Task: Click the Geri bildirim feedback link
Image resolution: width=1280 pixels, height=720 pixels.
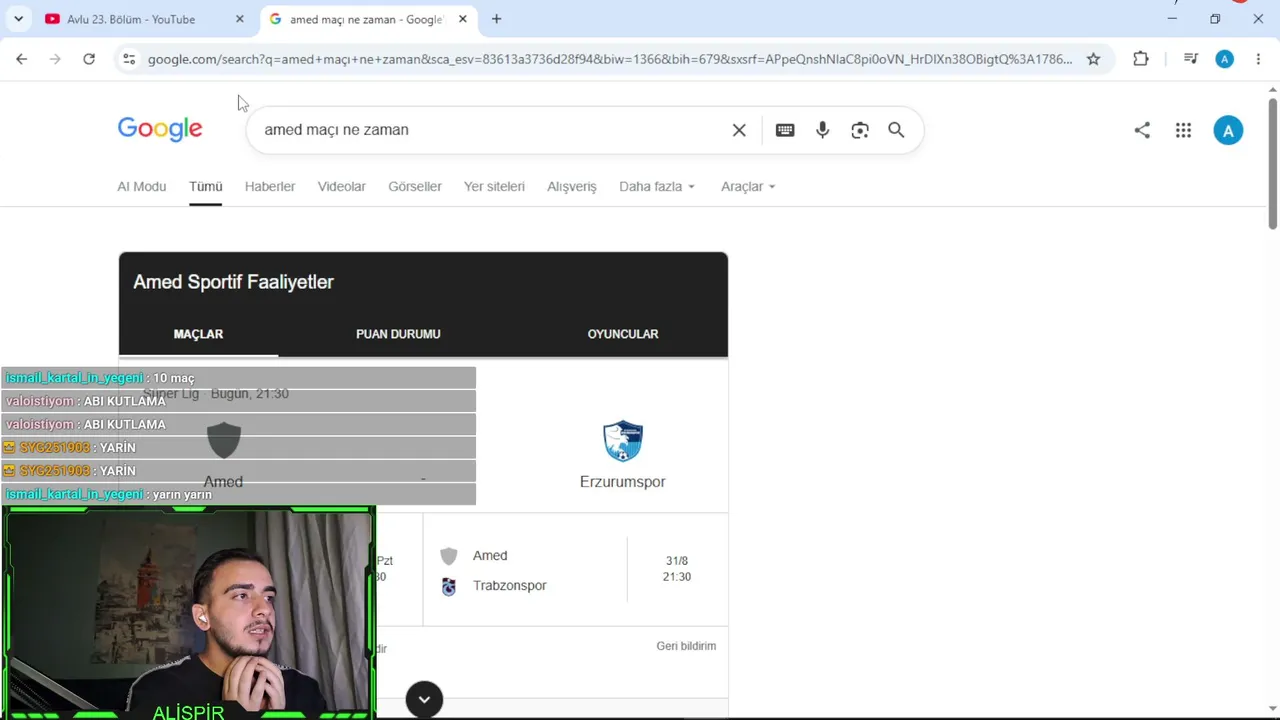Action: tap(686, 646)
